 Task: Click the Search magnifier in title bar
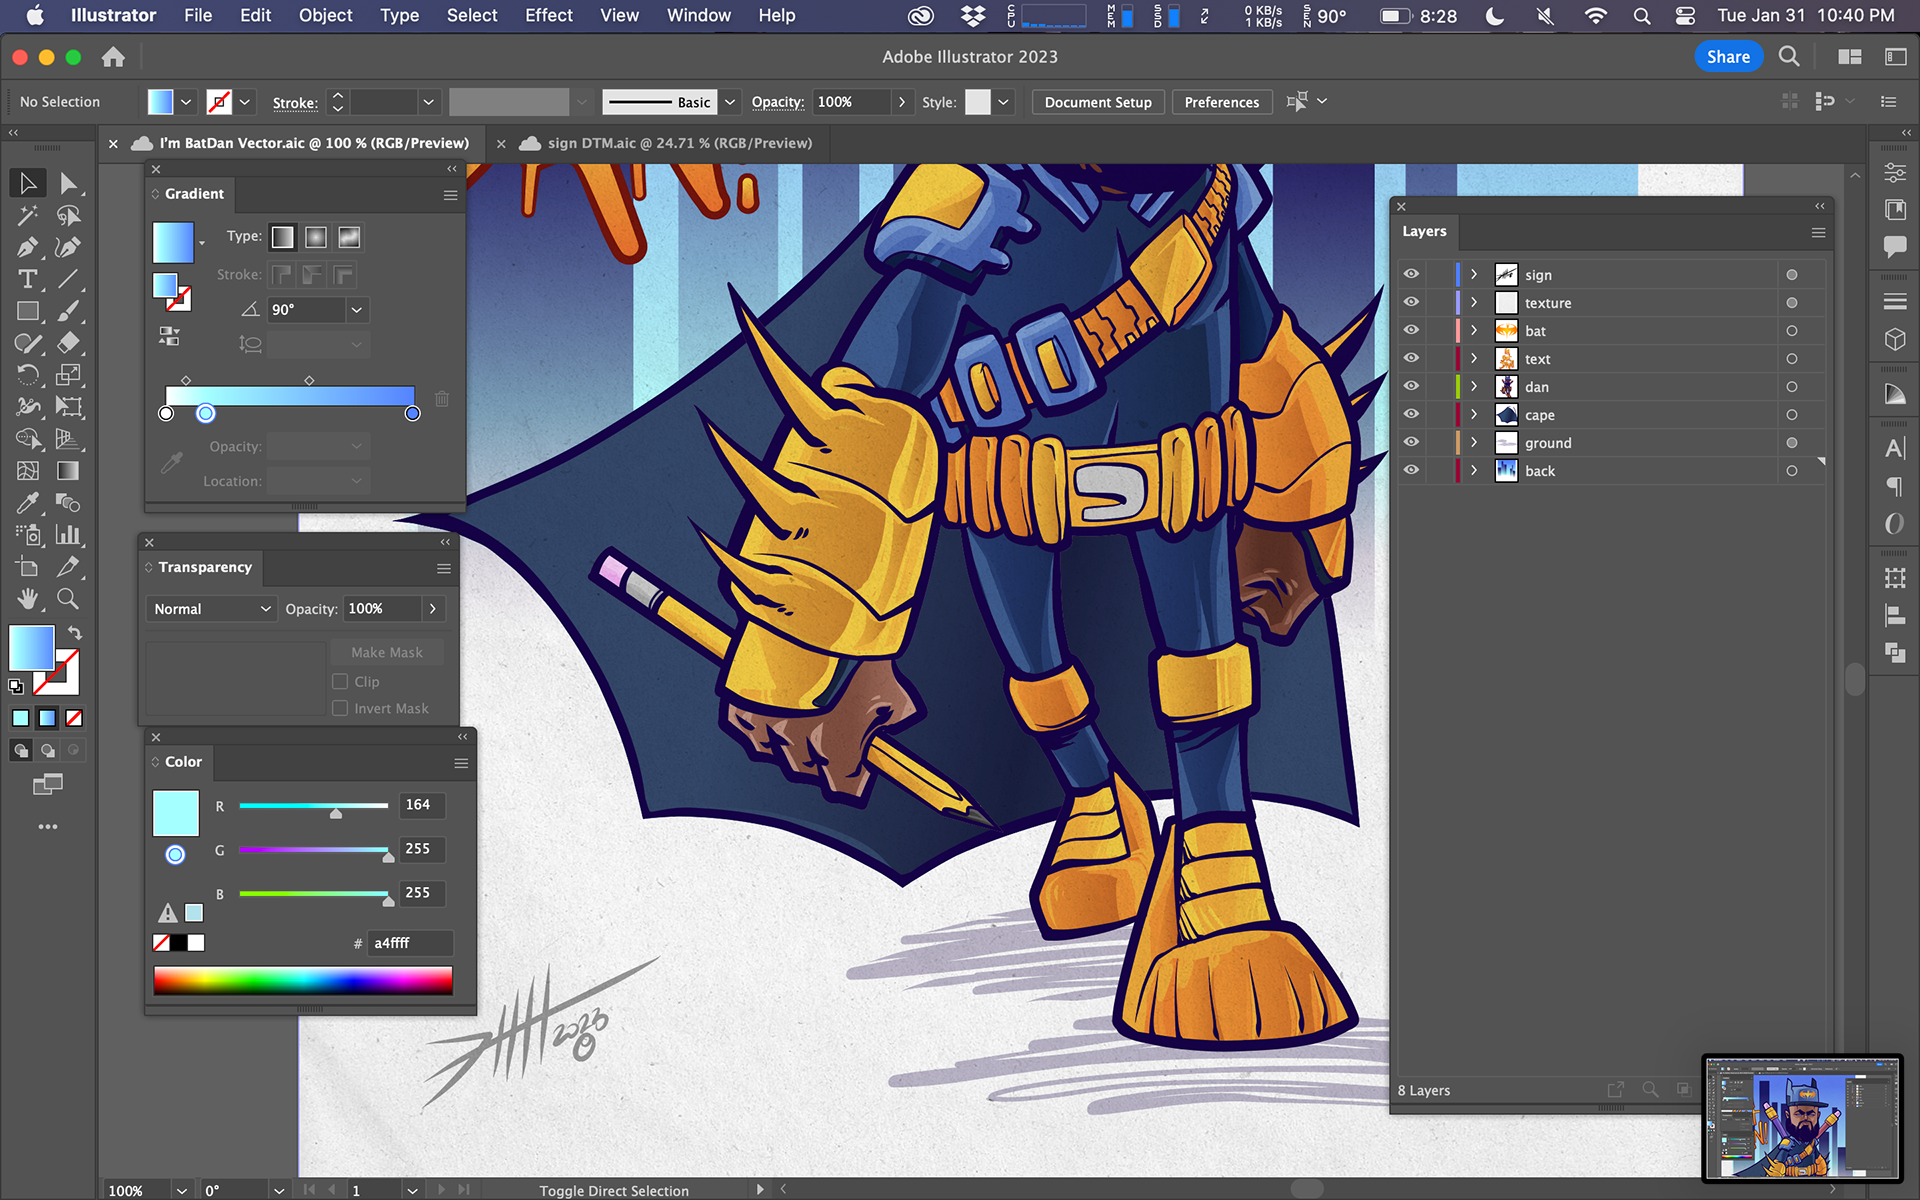(x=1789, y=57)
